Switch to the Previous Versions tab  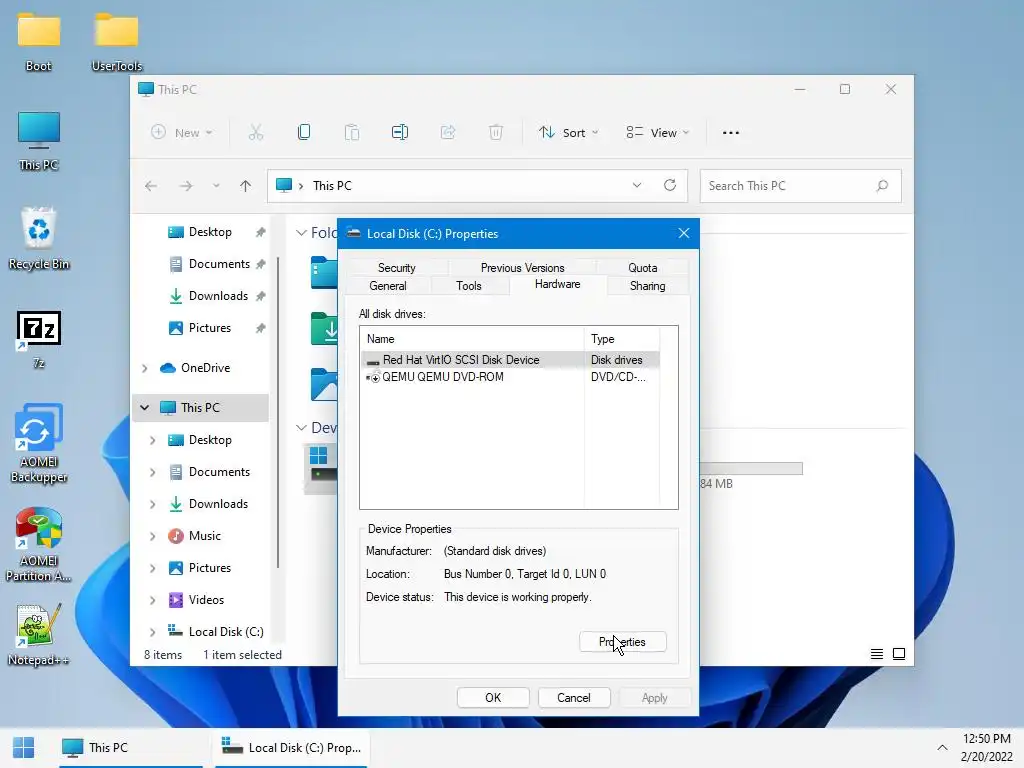[x=522, y=268]
